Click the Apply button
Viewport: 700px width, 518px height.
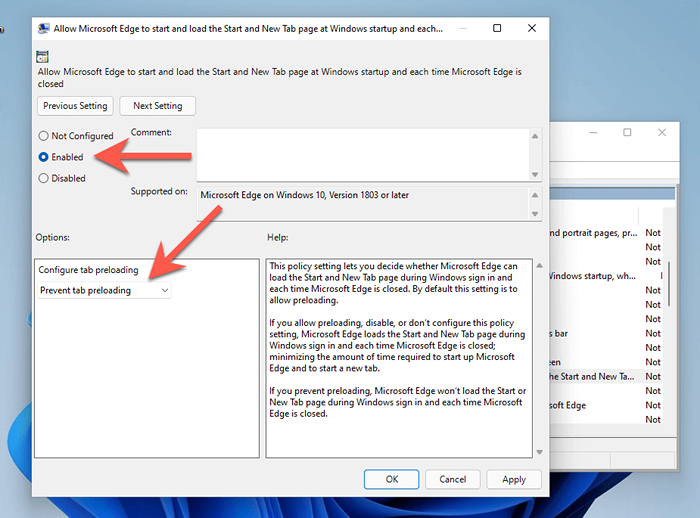coord(514,479)
